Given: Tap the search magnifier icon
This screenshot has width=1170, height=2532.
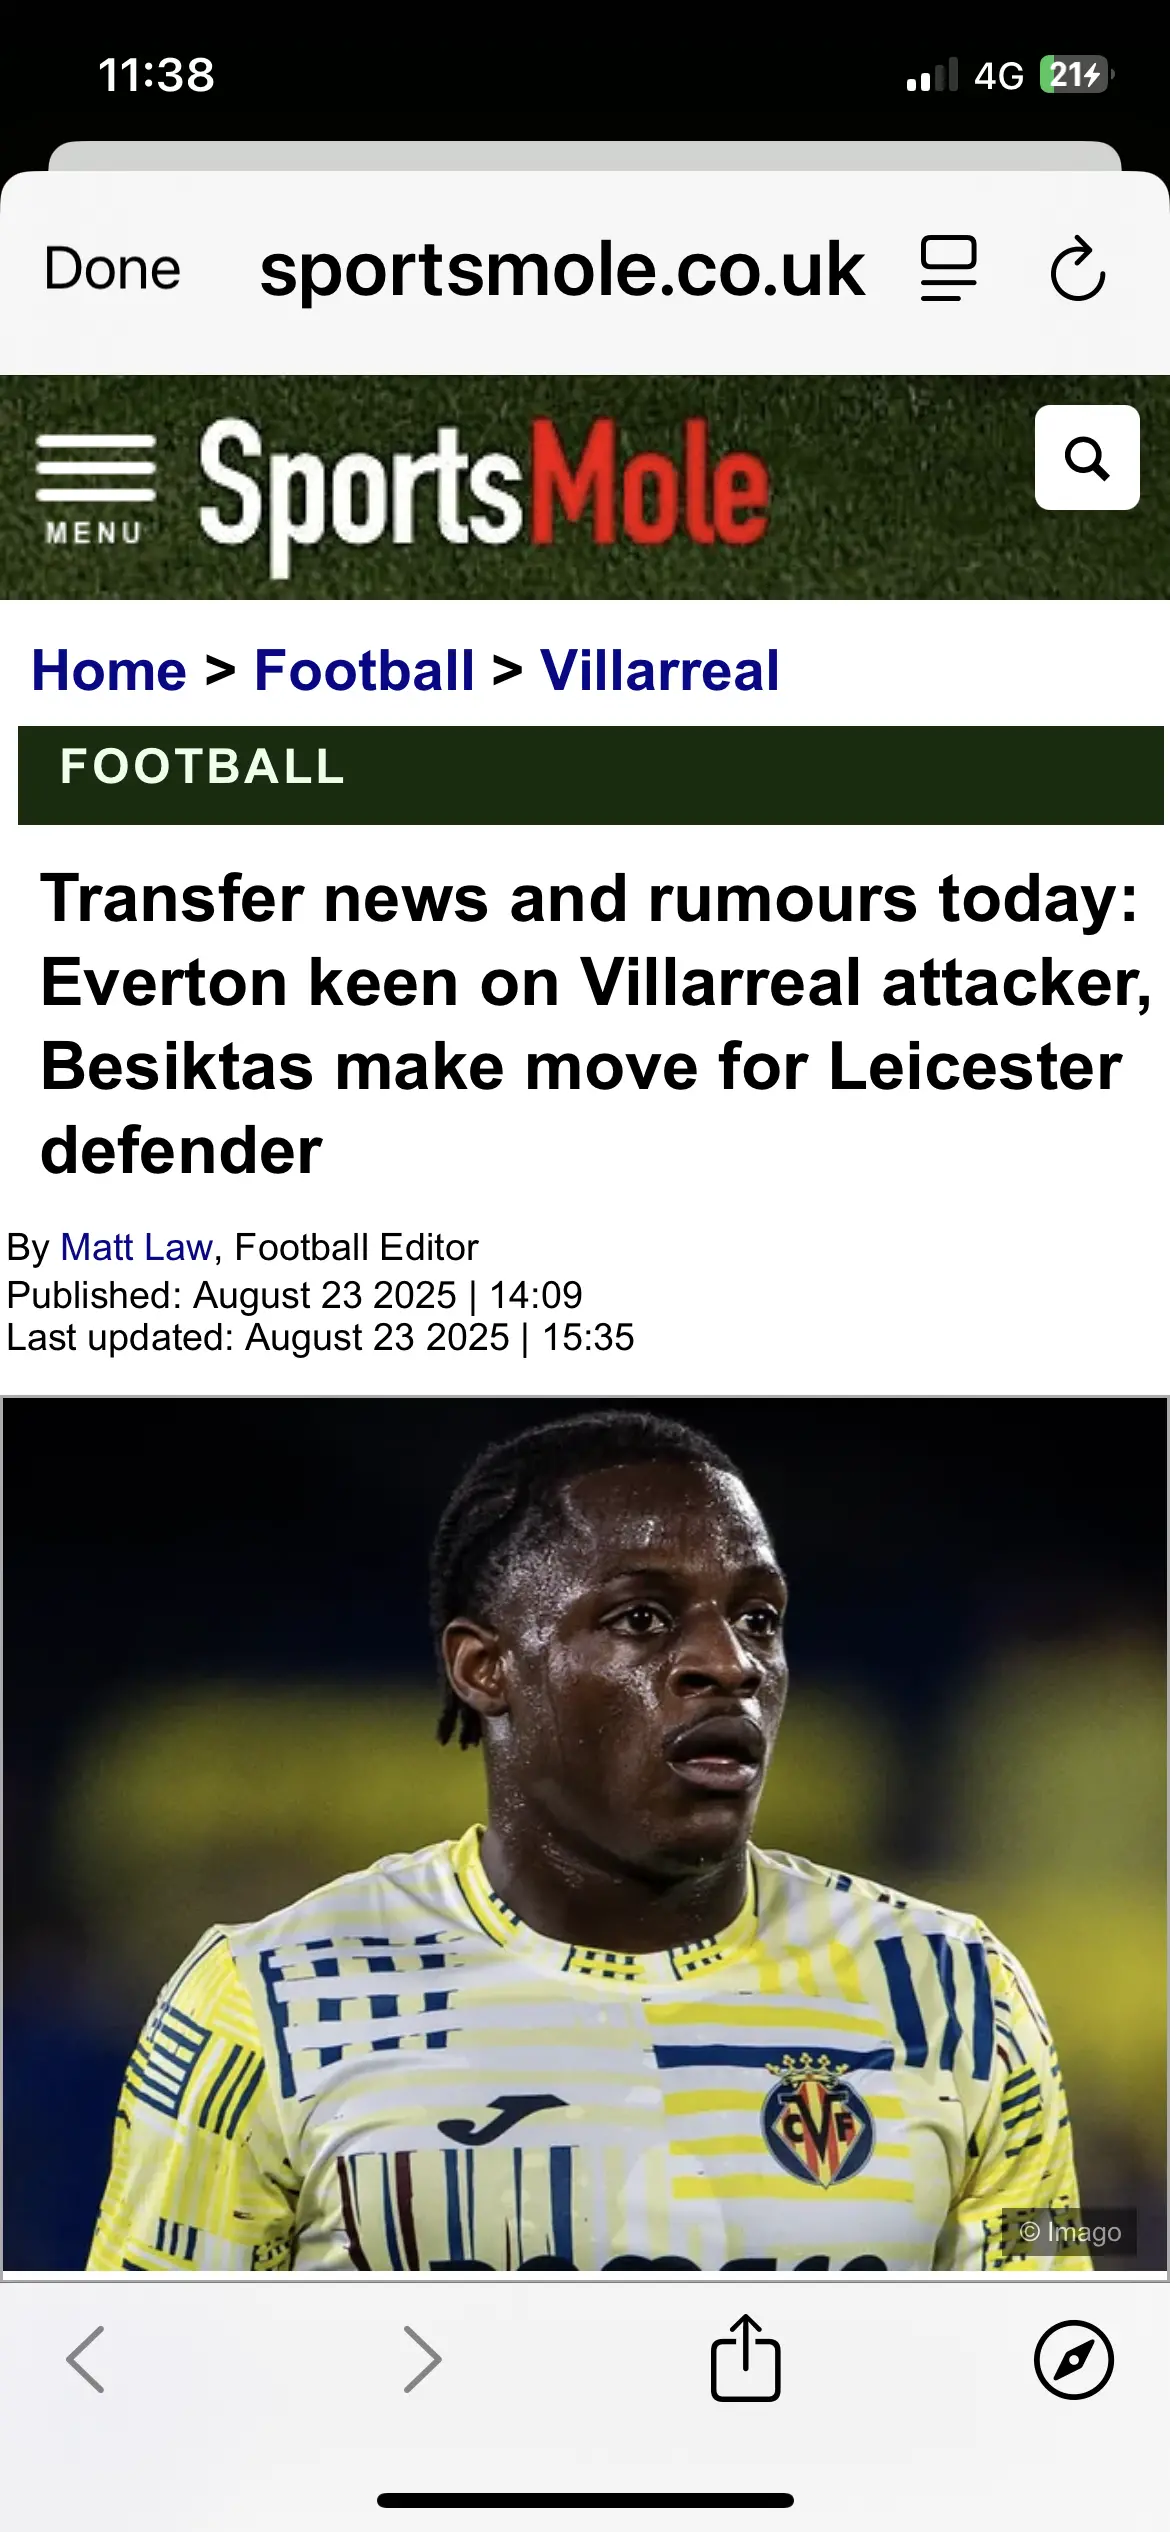Looking at the screenshot, I should tap(1086, 458).
